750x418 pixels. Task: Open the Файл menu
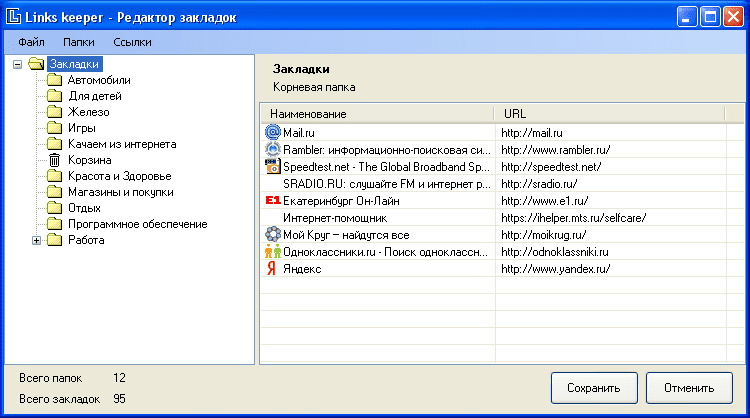coord(31,42)
